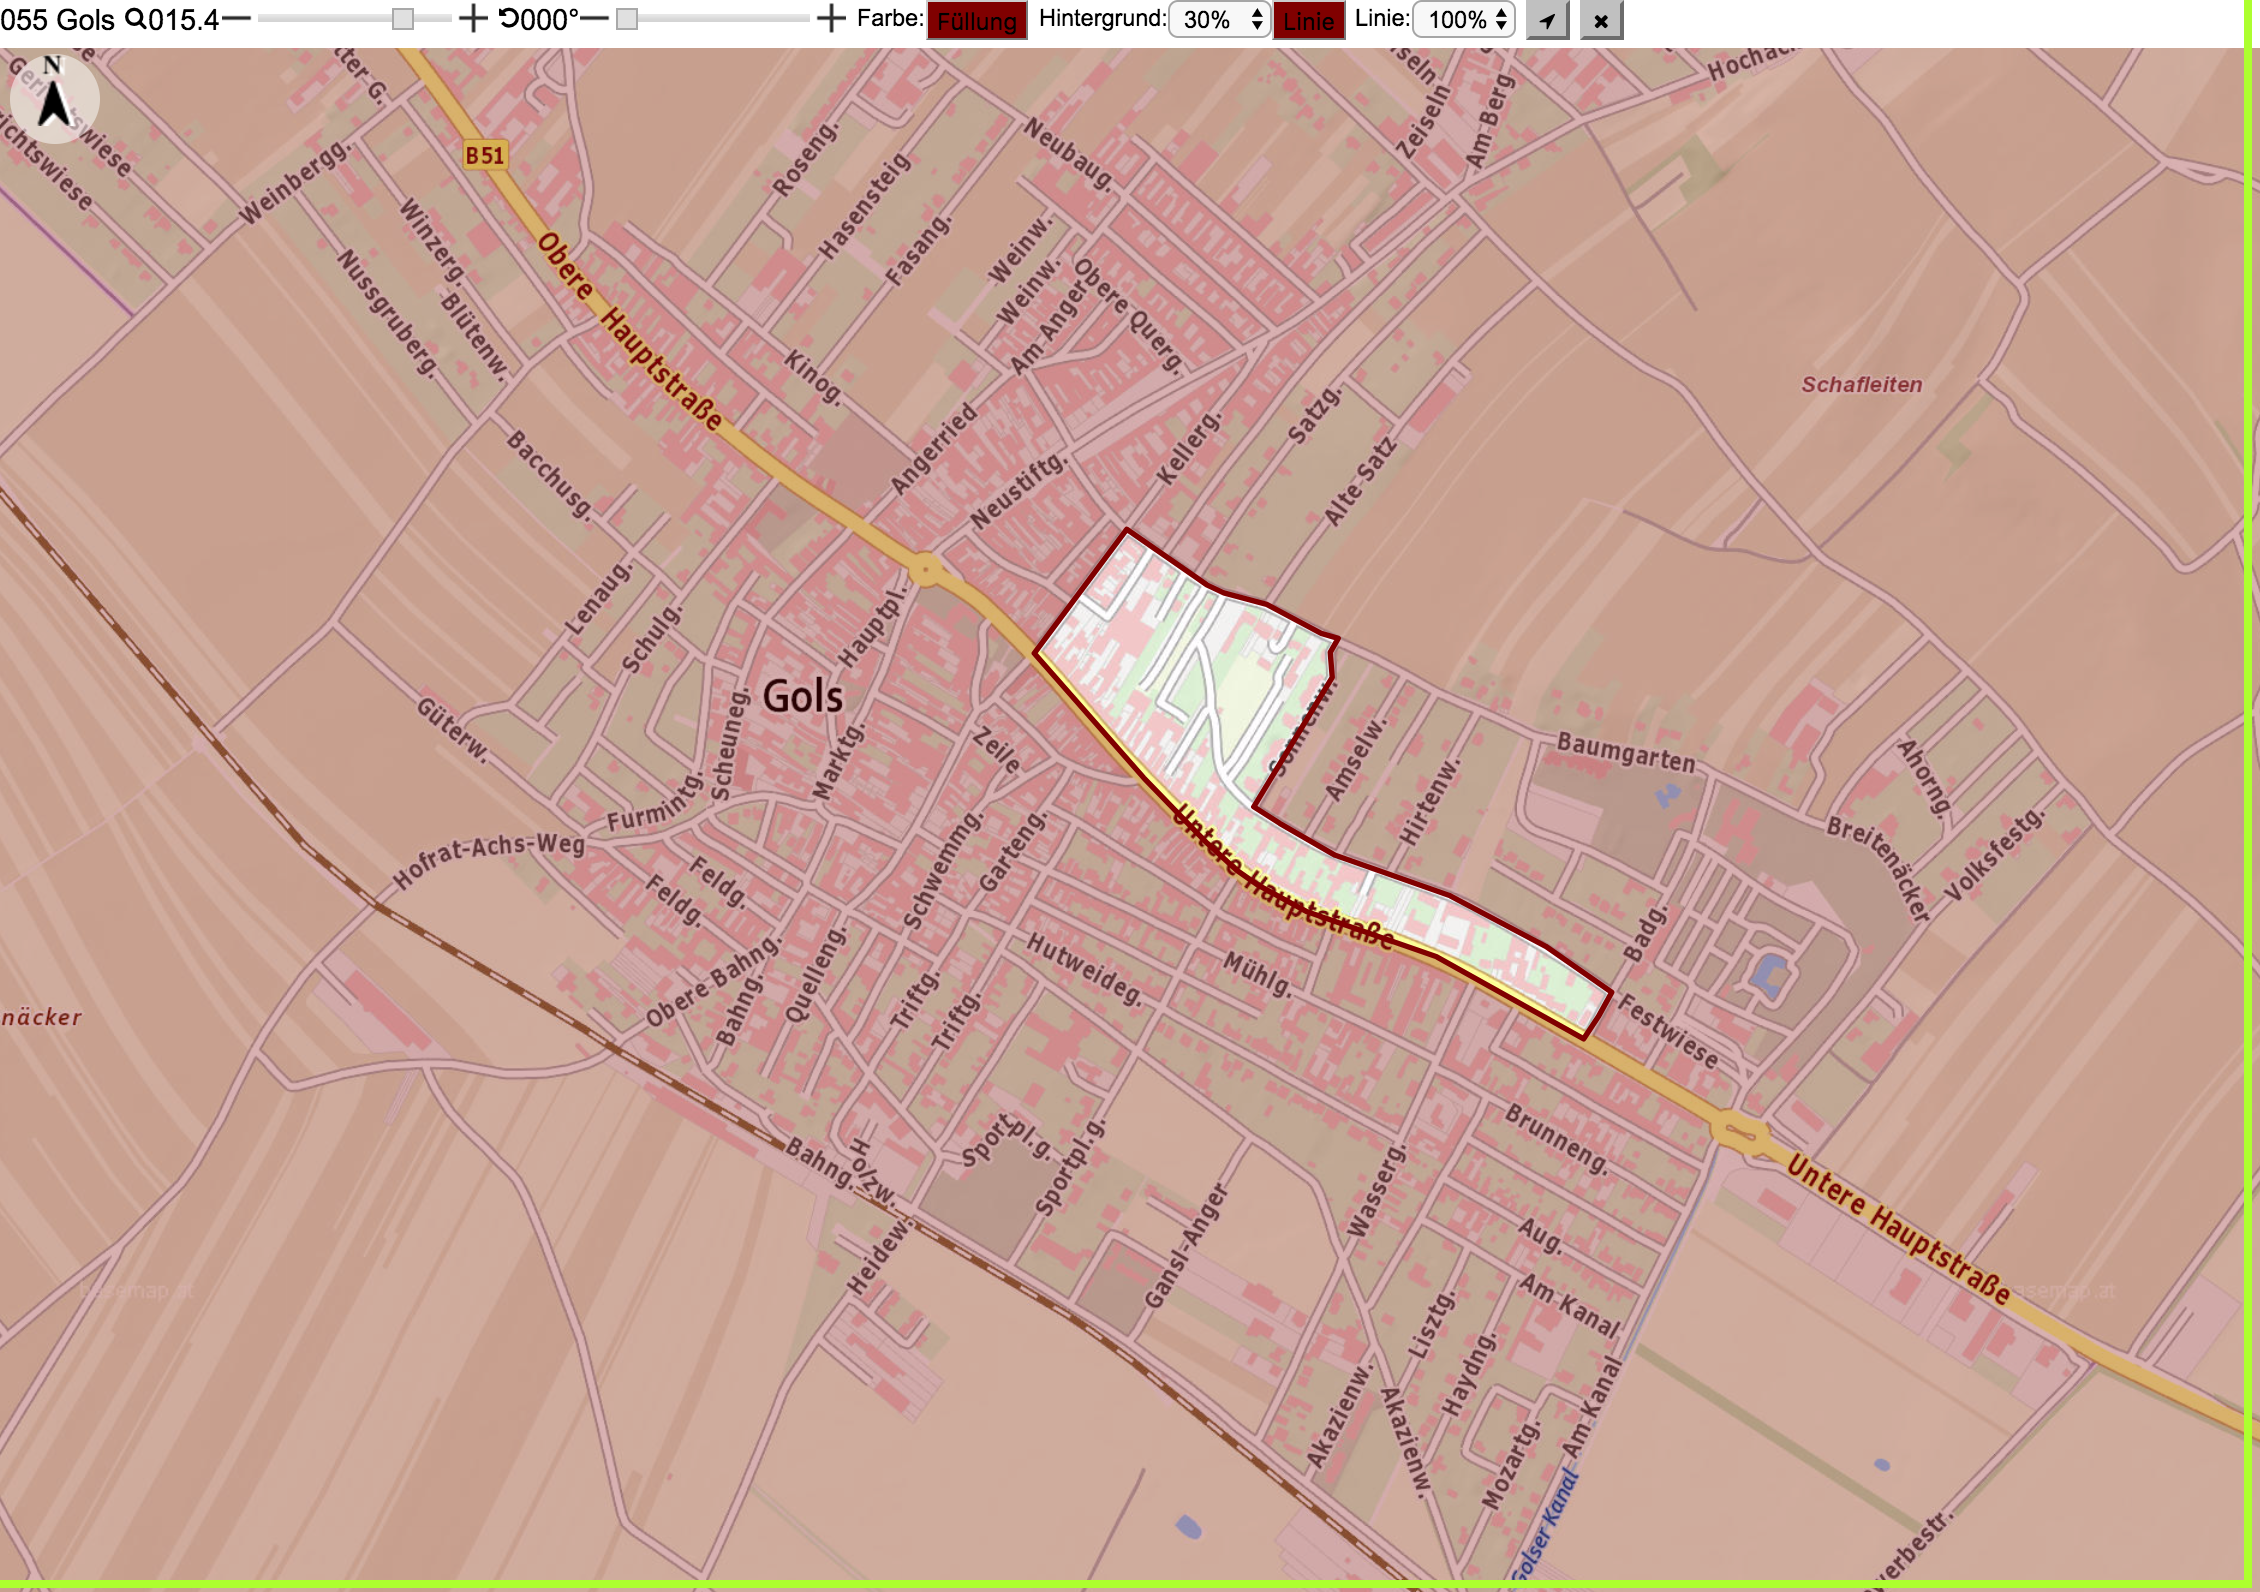Click the magnifier icon beside 015.4
2260x1592 pixels.
134,18
